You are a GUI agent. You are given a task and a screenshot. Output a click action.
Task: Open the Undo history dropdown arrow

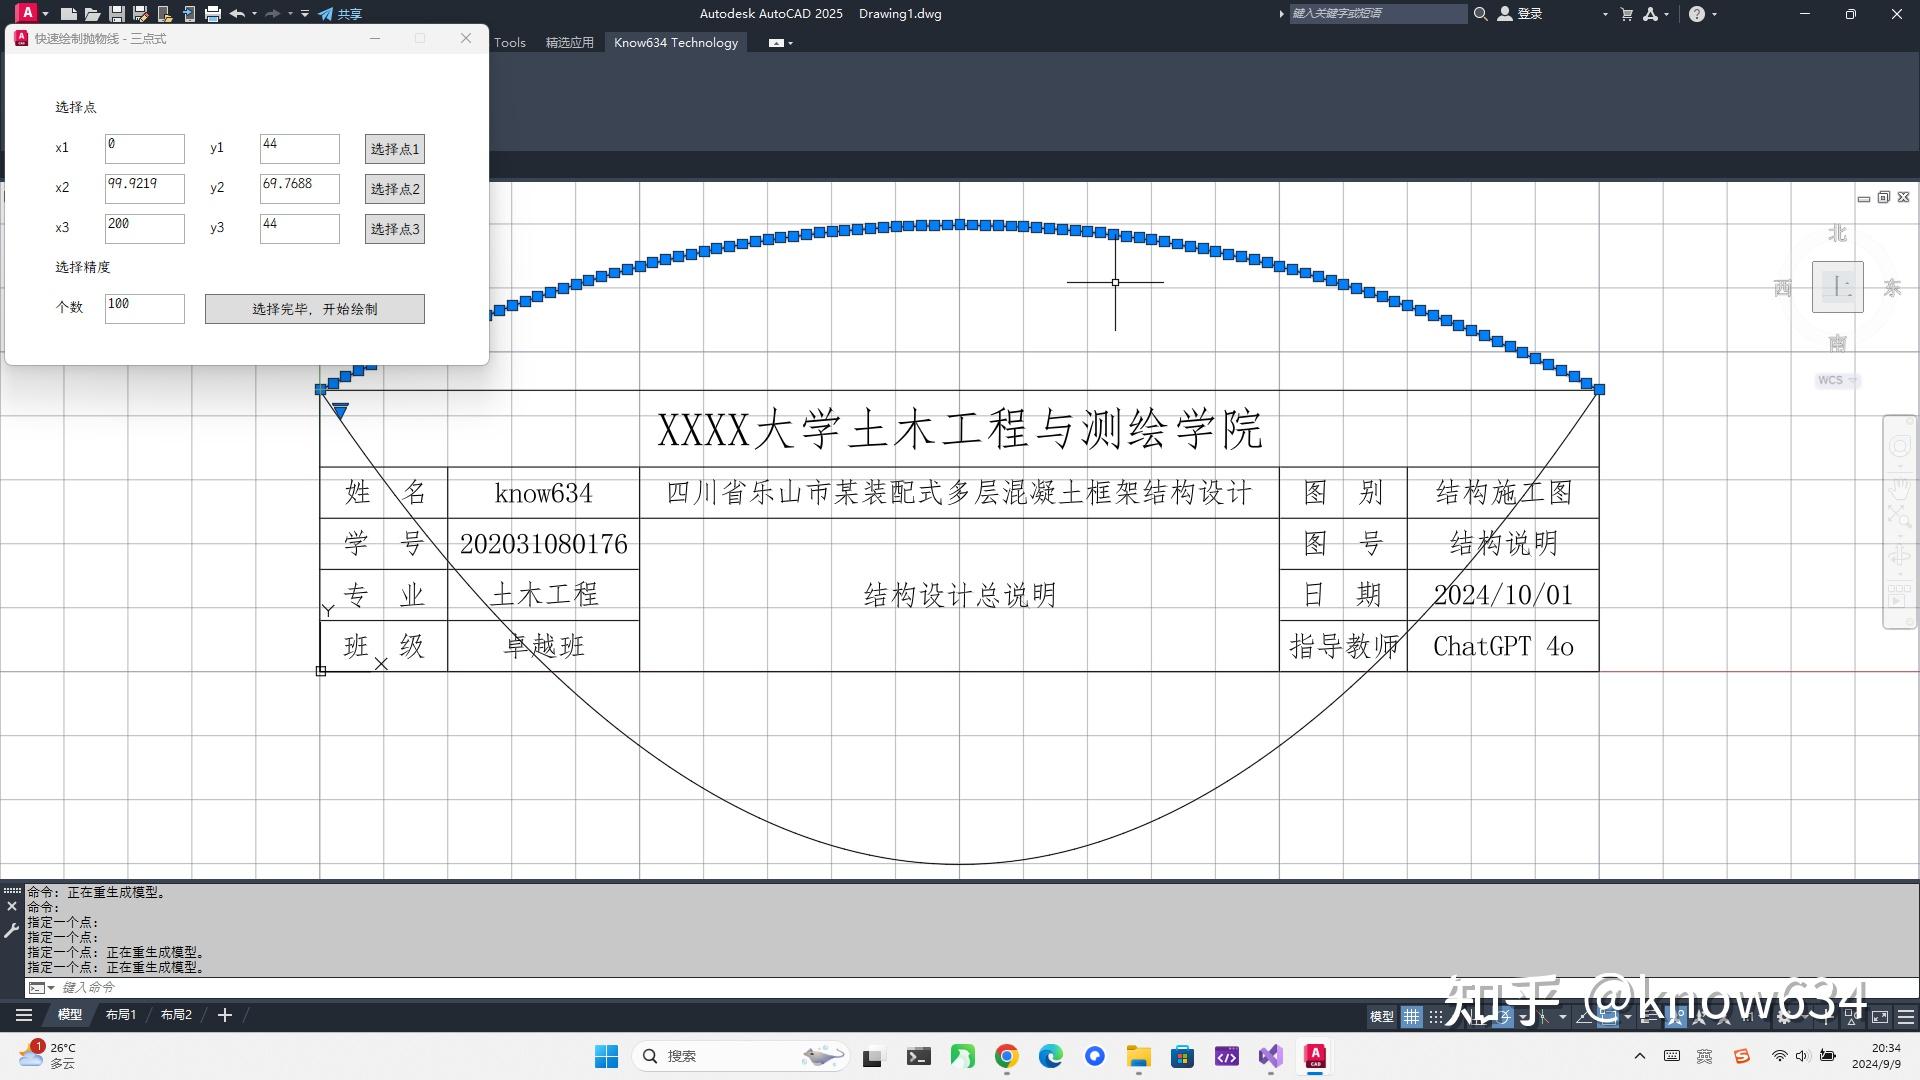coord(254,14)
